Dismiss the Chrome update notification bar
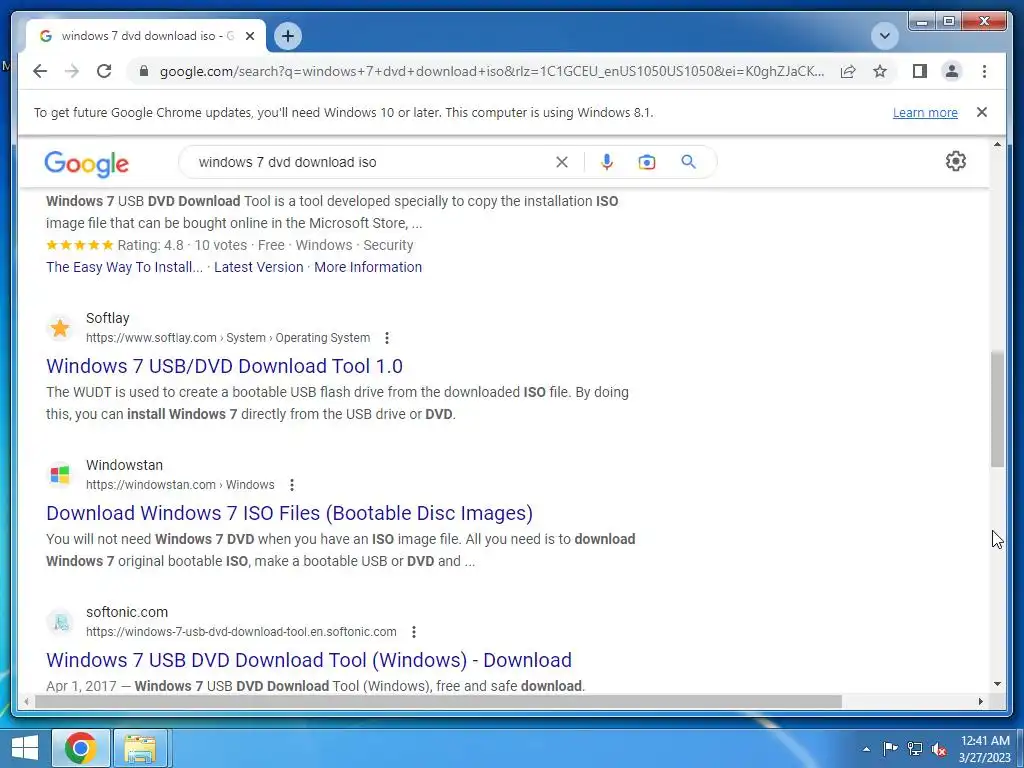Viewport: 1024px width, 768px height. tap(982, 112)
